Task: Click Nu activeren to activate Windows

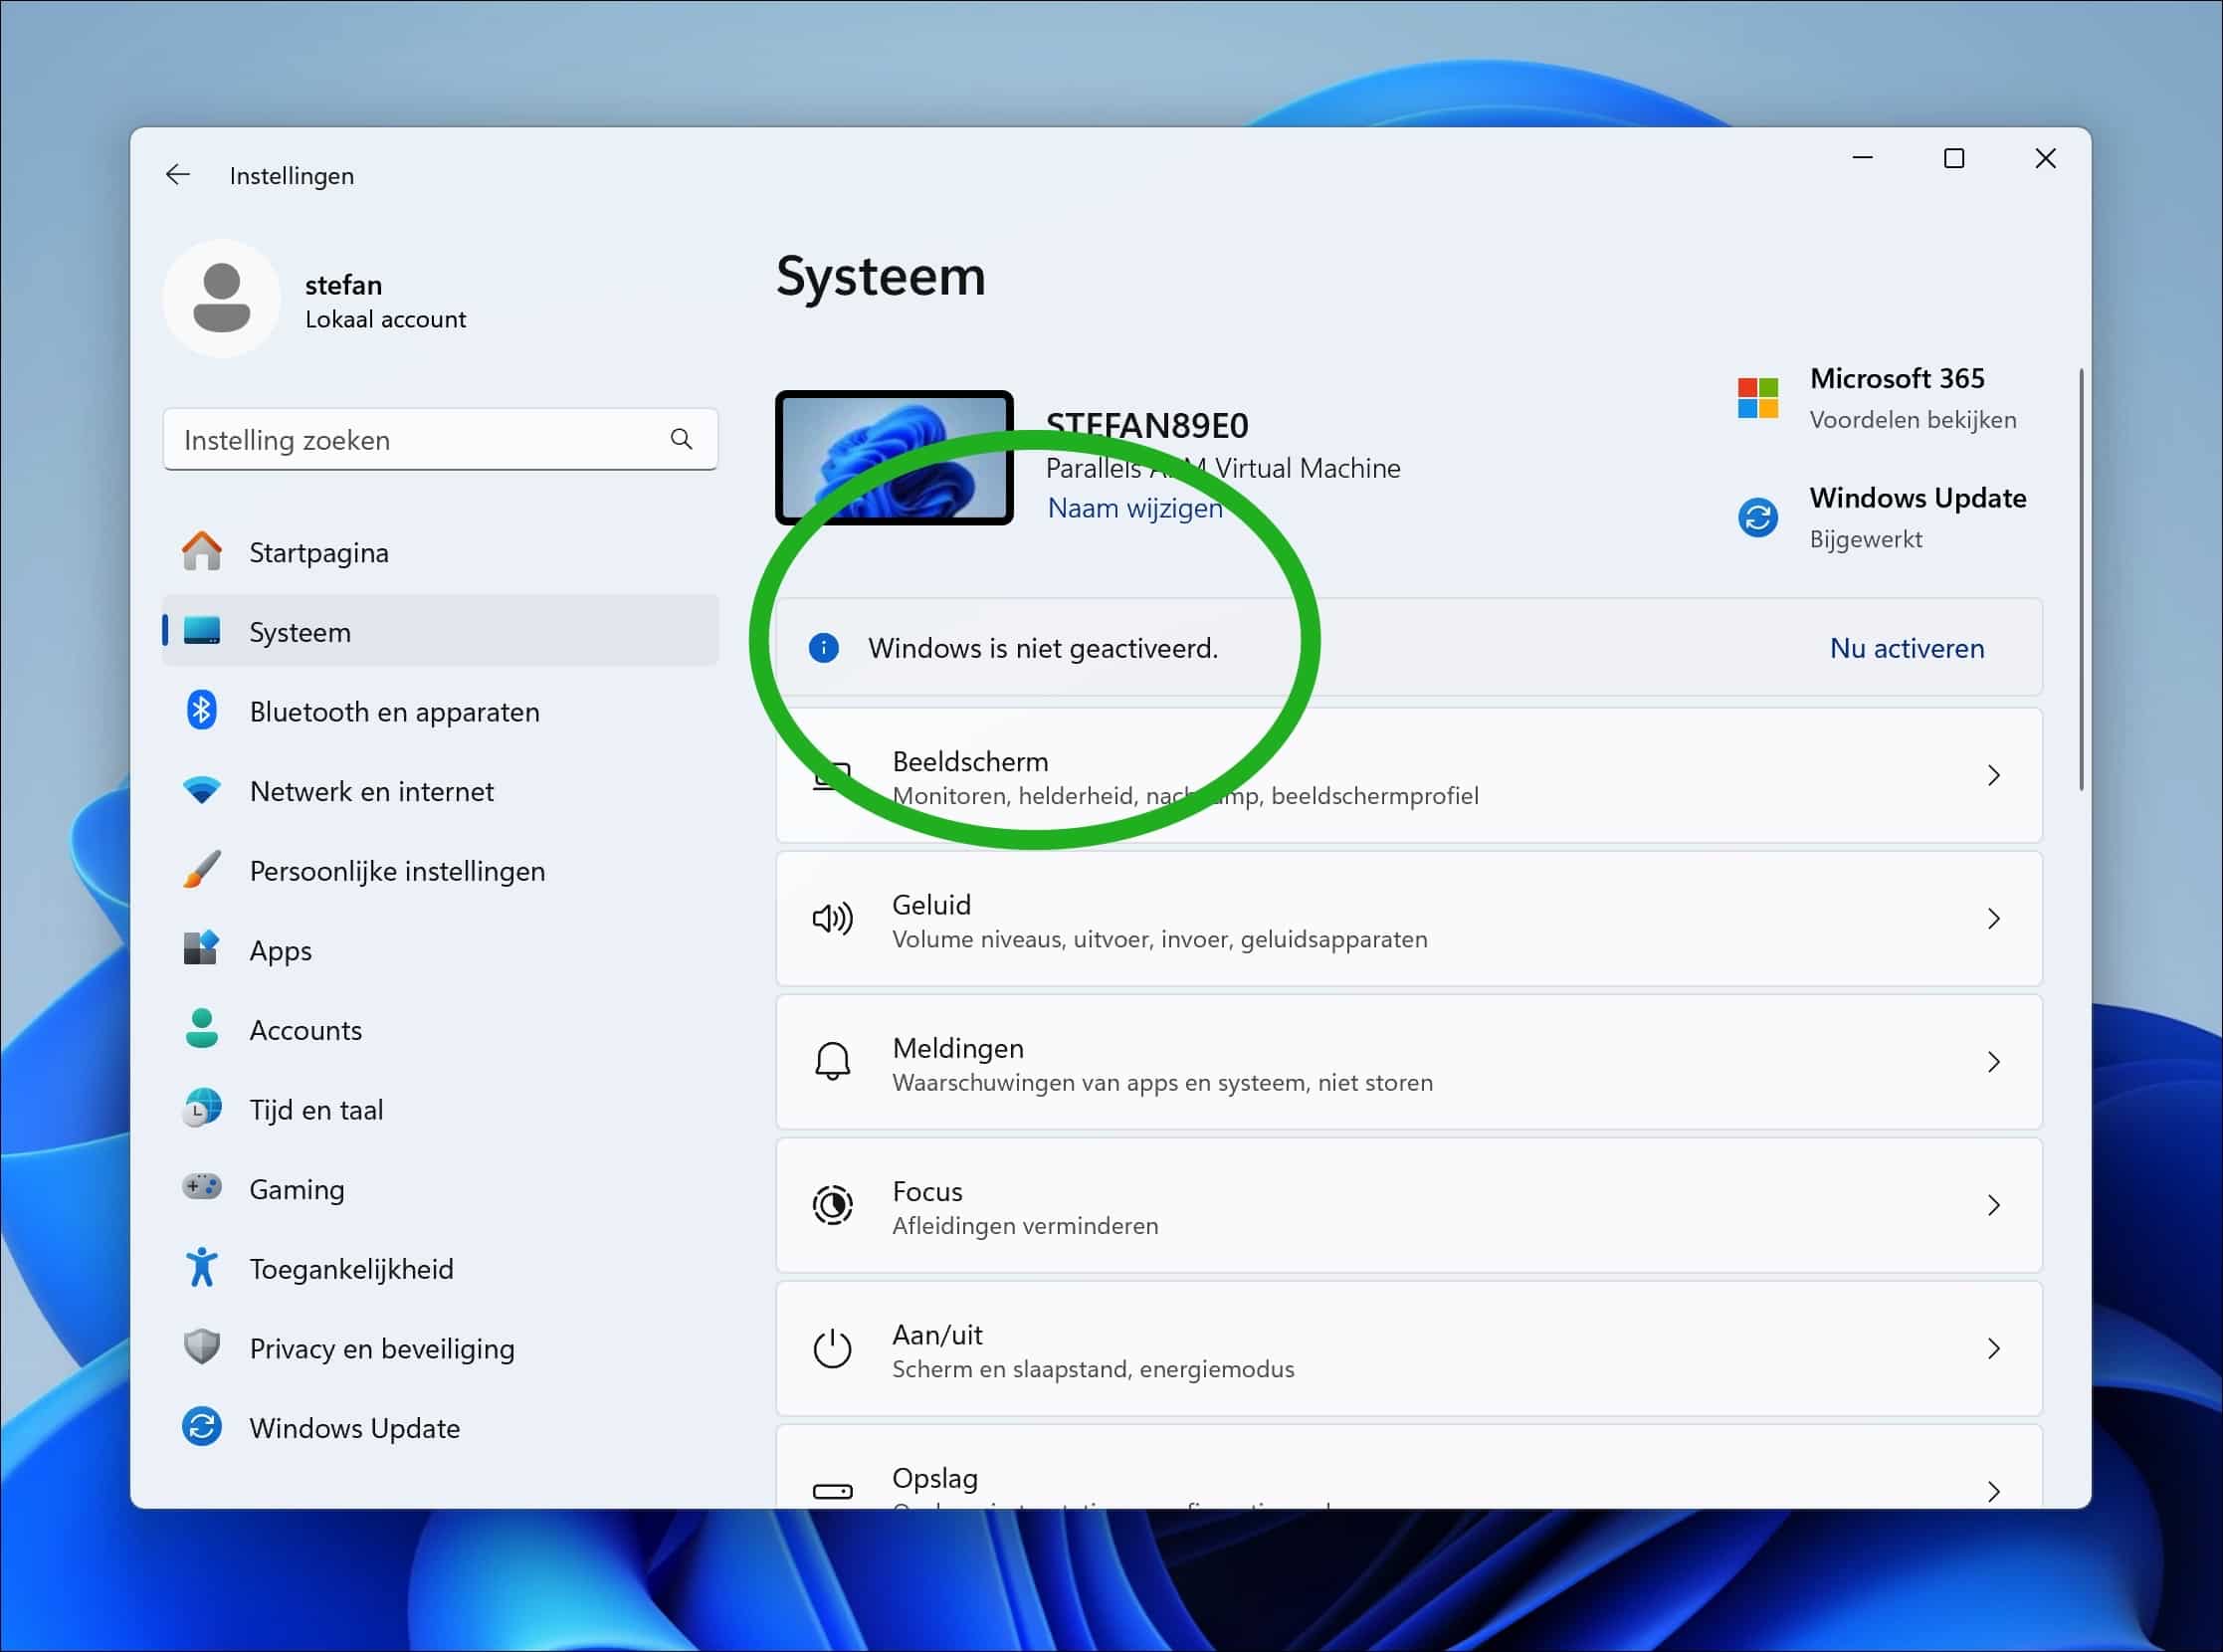Action: 1905,648
